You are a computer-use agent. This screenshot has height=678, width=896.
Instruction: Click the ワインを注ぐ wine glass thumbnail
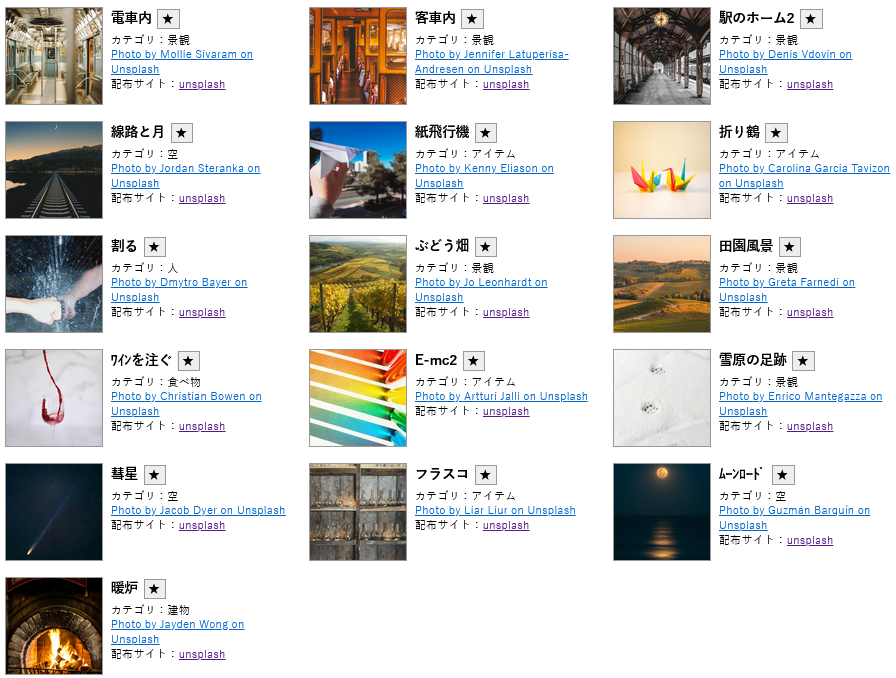point(54,398)
